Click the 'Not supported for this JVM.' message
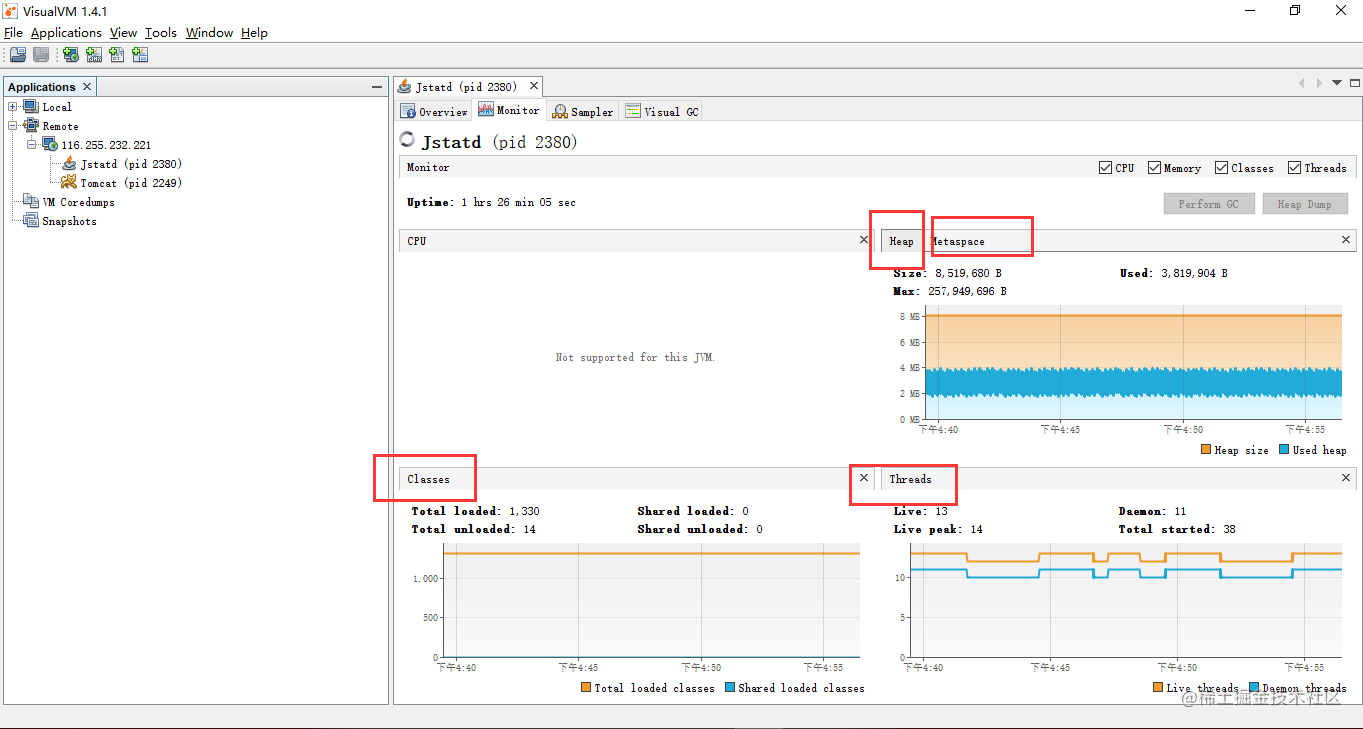This screenshot has width=1363, height=729. click(x=635, y=357)
